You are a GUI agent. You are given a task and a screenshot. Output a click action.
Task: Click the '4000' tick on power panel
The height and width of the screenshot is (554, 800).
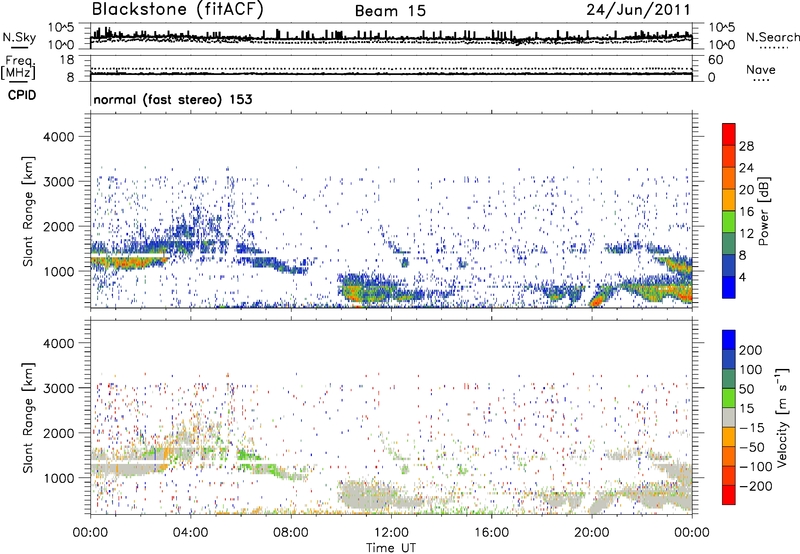[x=58, y=137]
